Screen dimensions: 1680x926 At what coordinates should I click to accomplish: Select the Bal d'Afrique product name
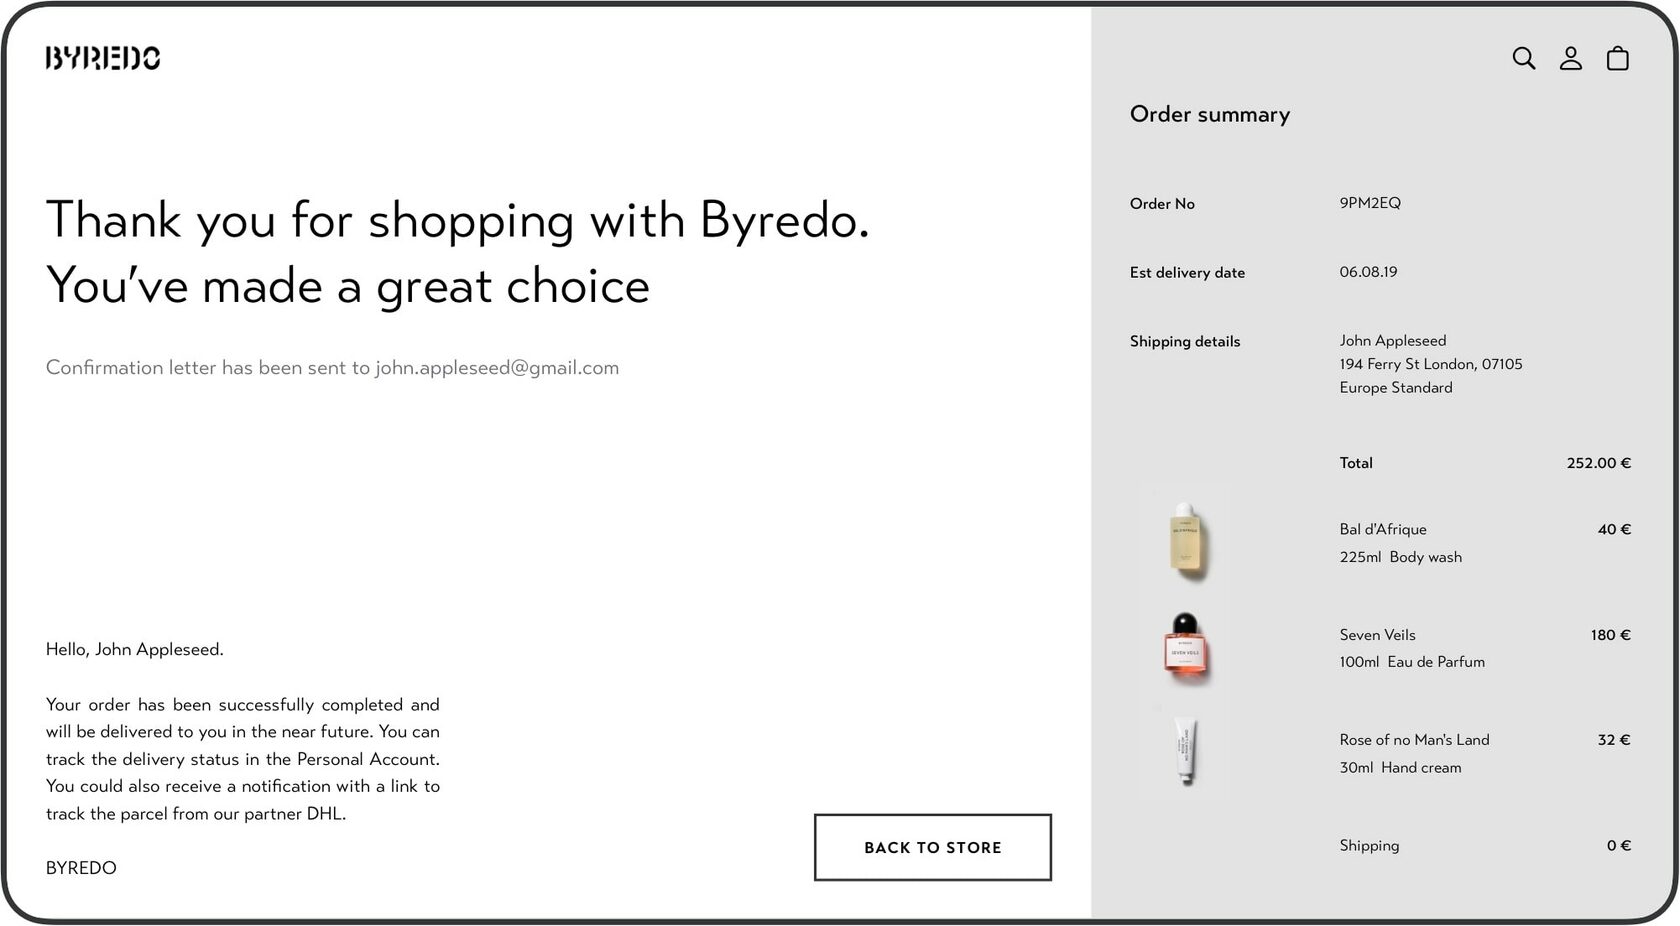click(x=1383, y=529)
